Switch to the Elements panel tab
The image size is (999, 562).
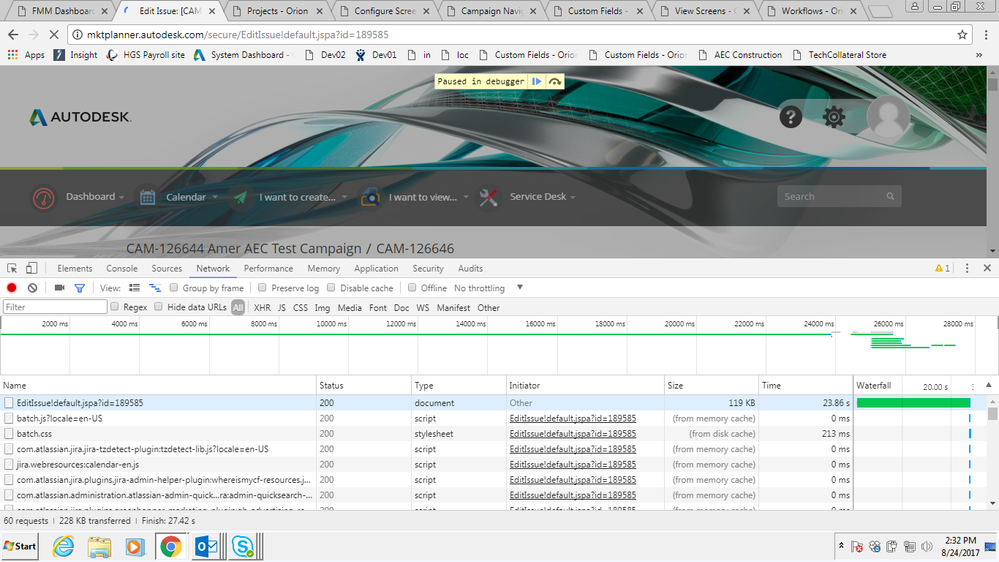click(75, 268)
